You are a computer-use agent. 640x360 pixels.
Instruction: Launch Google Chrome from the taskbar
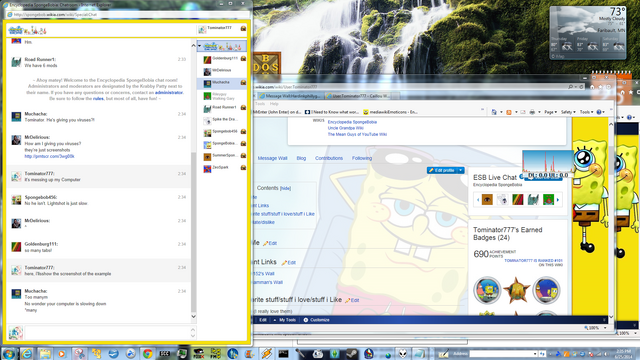147,353
